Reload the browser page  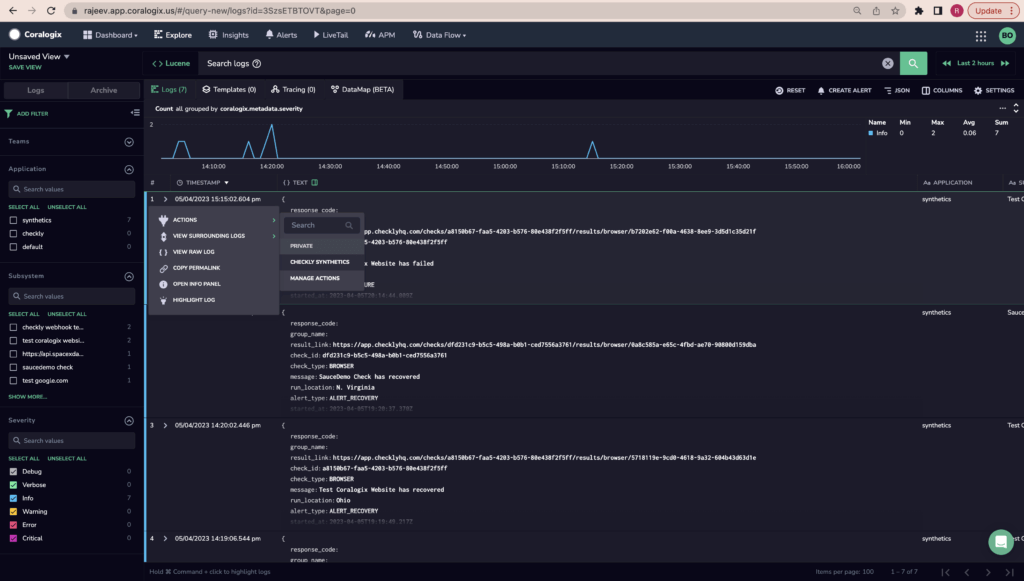(51, 10)
